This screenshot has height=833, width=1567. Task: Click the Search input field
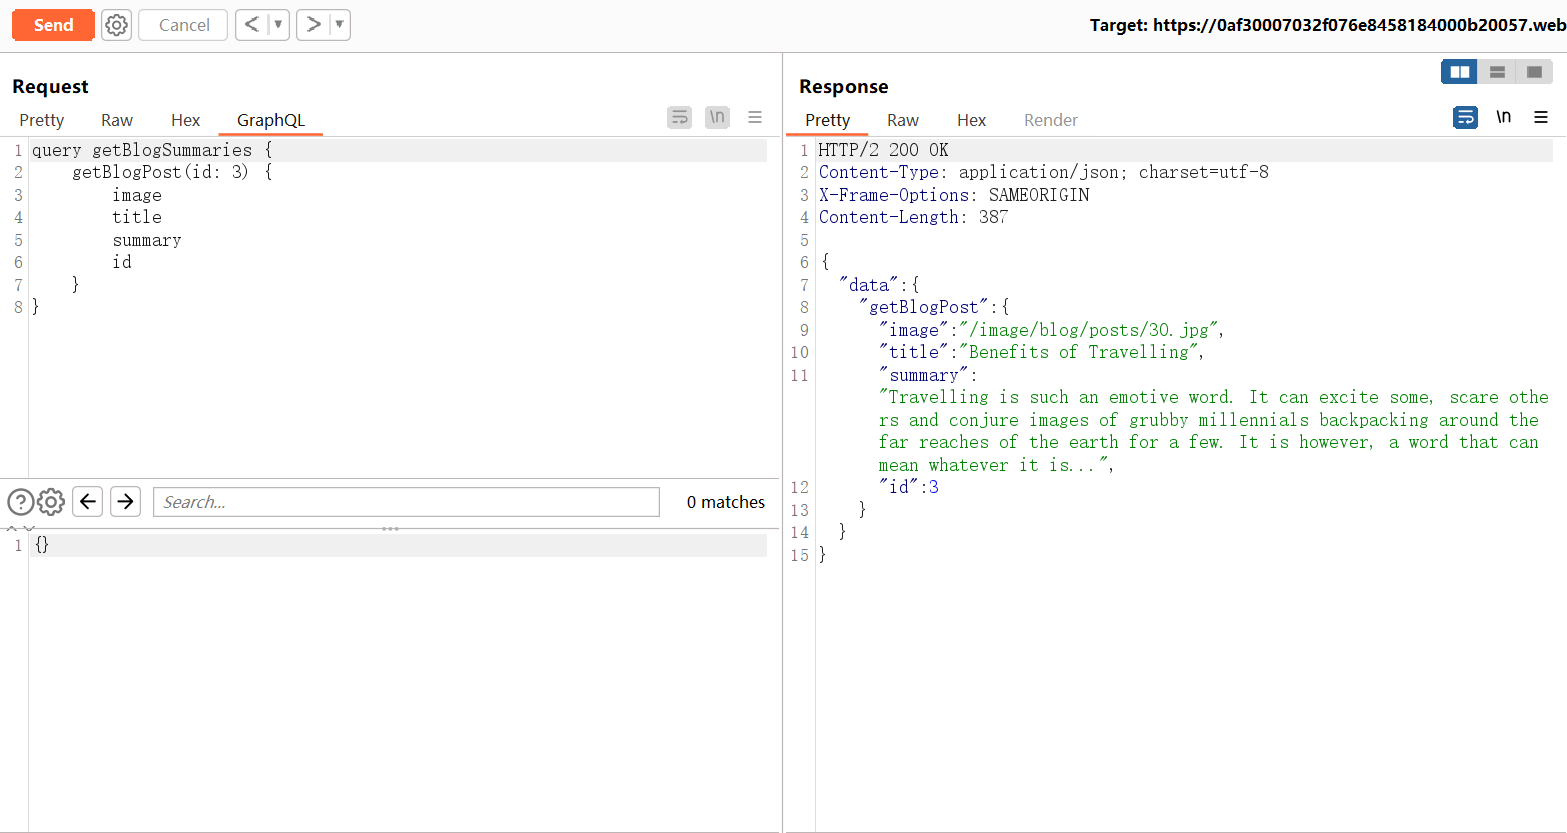tap(406, 502)
